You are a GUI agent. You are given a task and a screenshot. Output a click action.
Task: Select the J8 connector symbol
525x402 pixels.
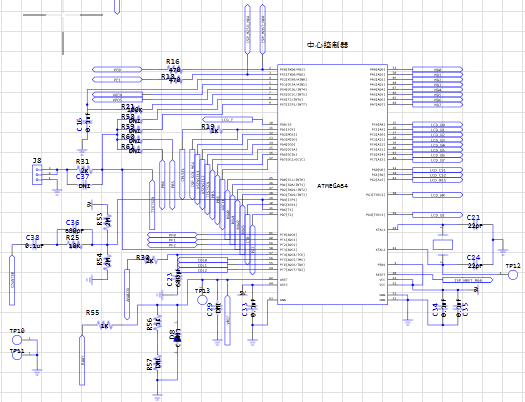(x=37, y=174)
